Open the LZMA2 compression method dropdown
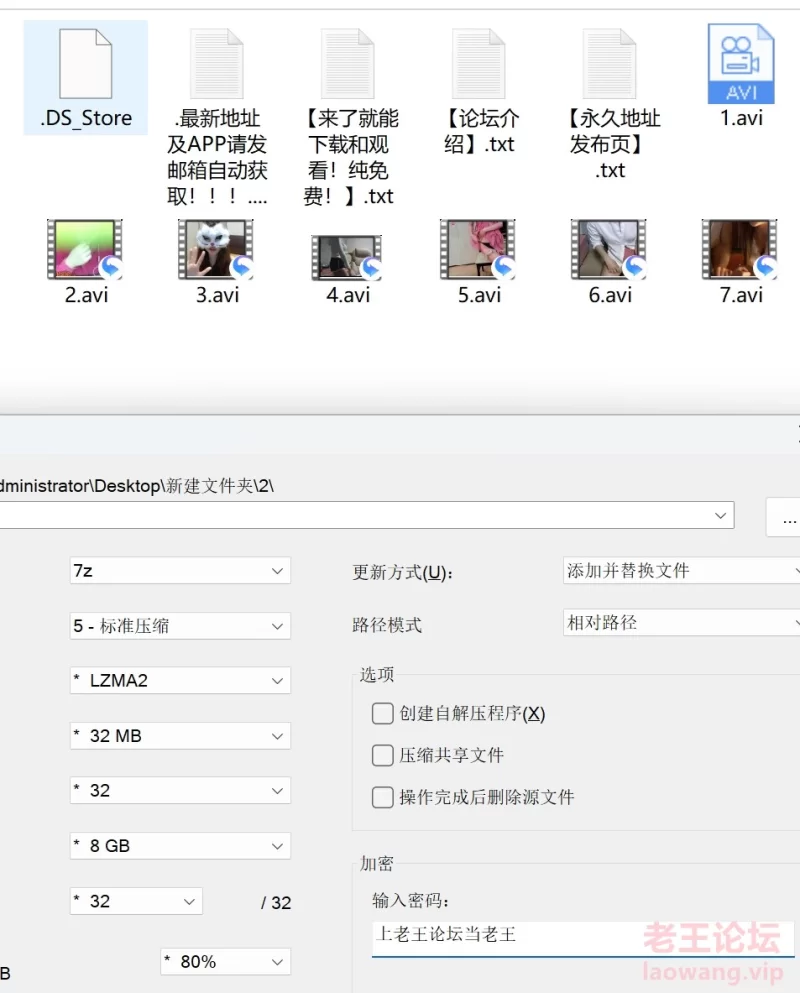The width and height of the screenshot is (800, 993). (x=180, y=680)
